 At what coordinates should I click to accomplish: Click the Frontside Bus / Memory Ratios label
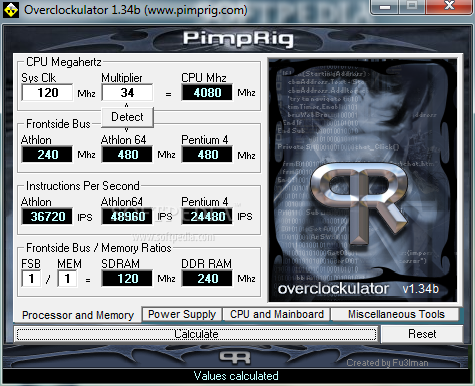(x=99, y=248)
